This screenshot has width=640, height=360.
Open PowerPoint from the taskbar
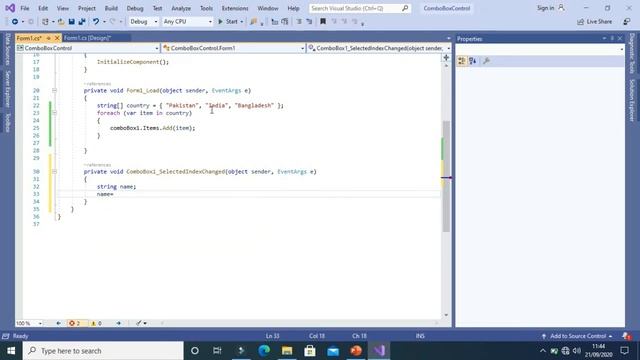click(356, 351)
